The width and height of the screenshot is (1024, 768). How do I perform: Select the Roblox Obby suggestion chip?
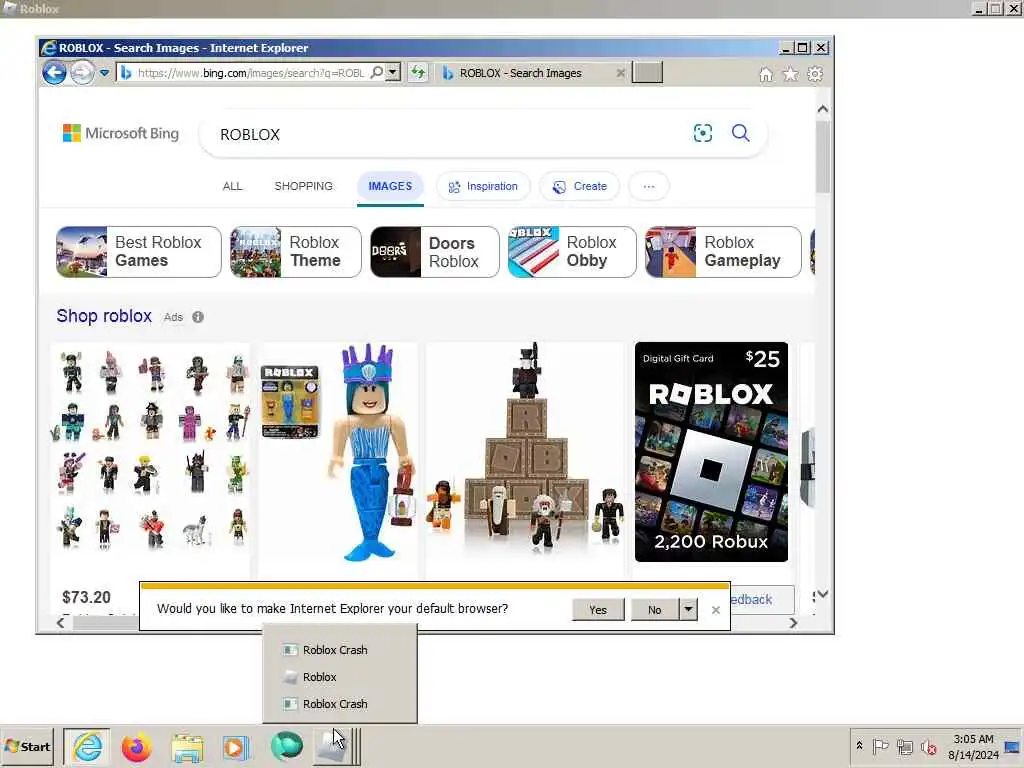click(572, 251)
